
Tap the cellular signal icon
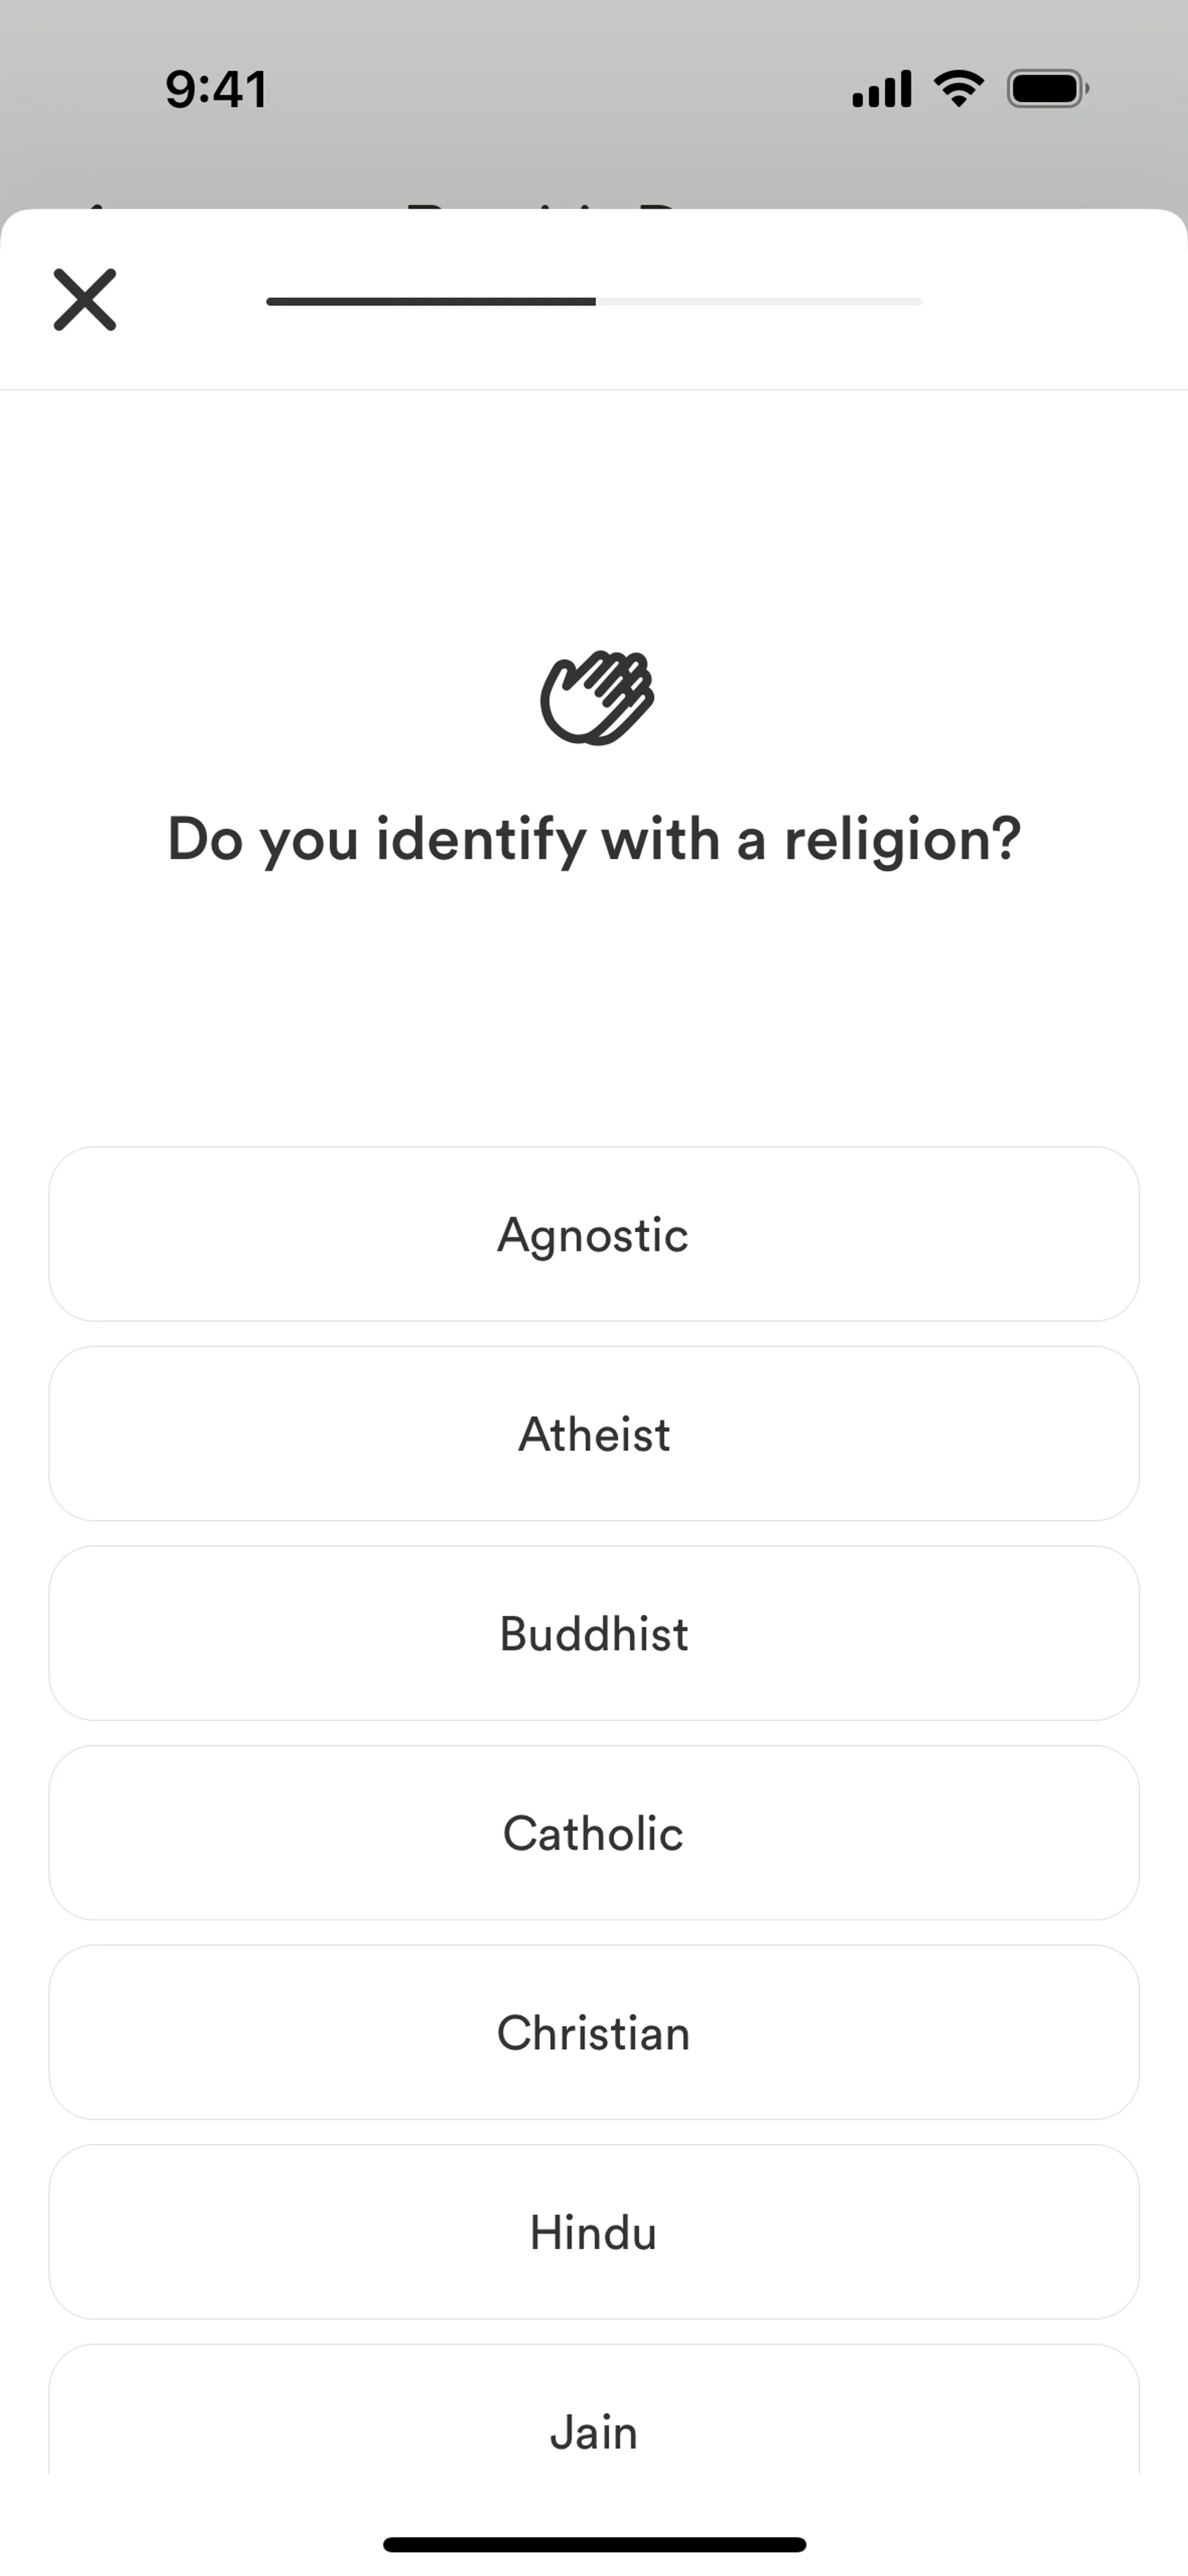[x=881, y=89]
